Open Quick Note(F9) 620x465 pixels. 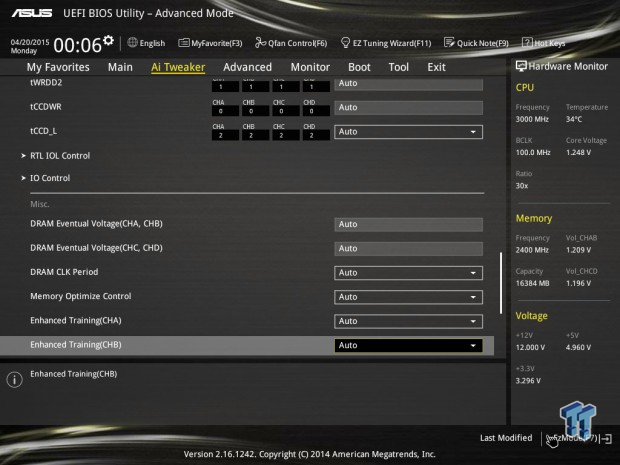point(476,43)
